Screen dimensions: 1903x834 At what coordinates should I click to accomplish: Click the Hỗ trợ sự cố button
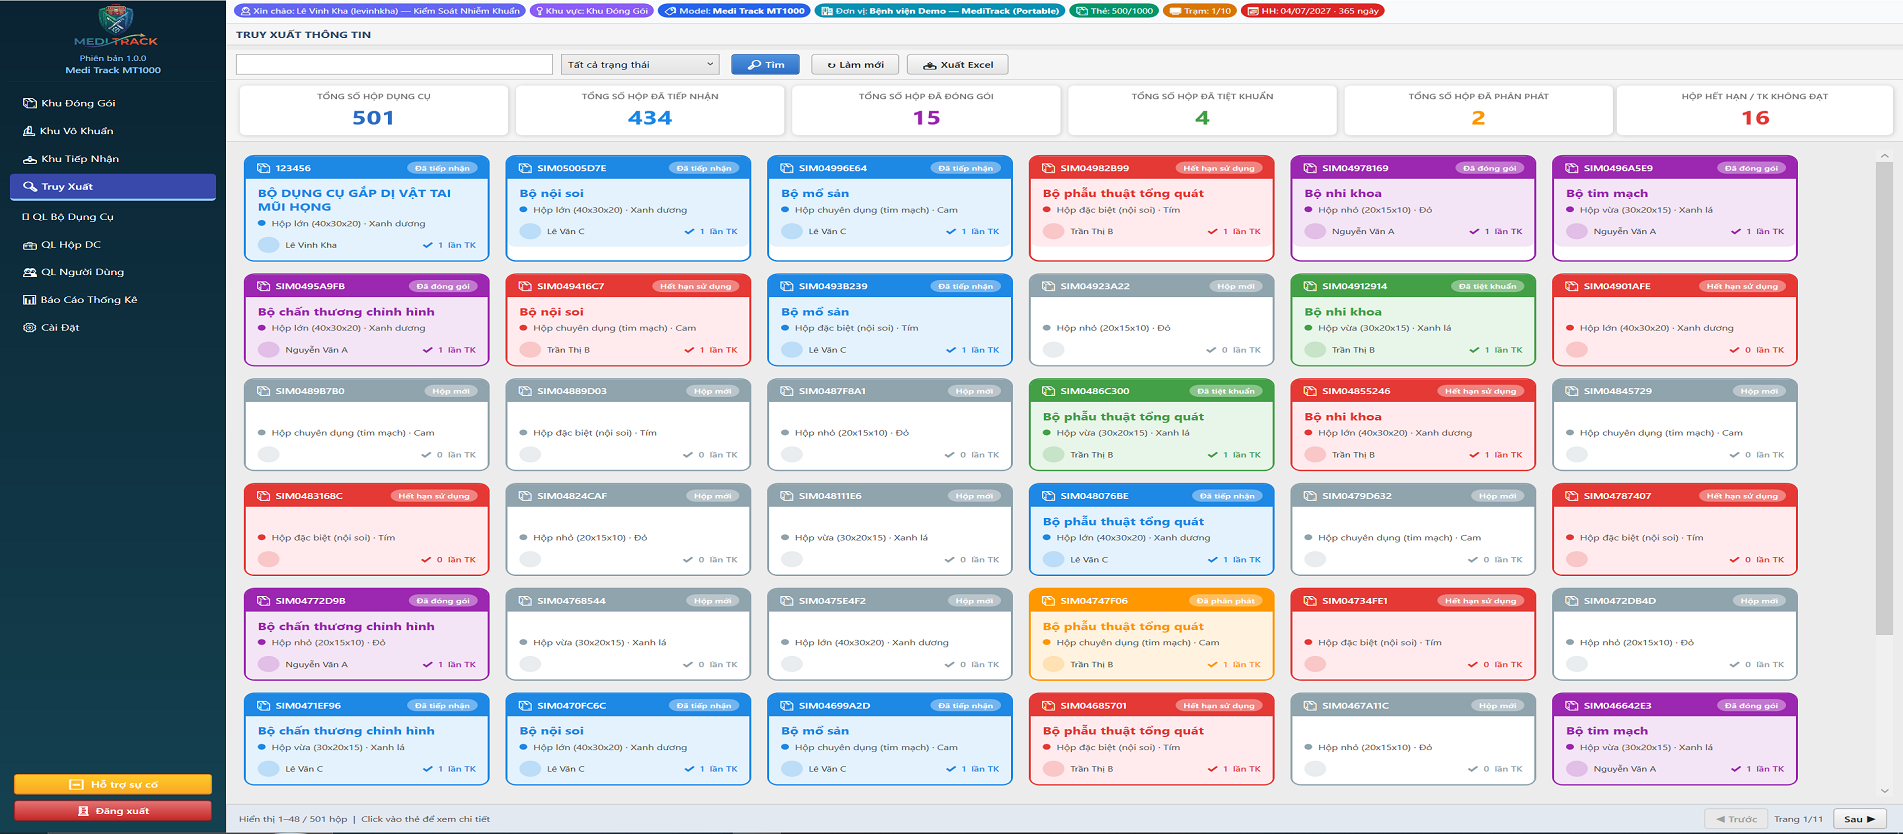click(x=113, y=785)
